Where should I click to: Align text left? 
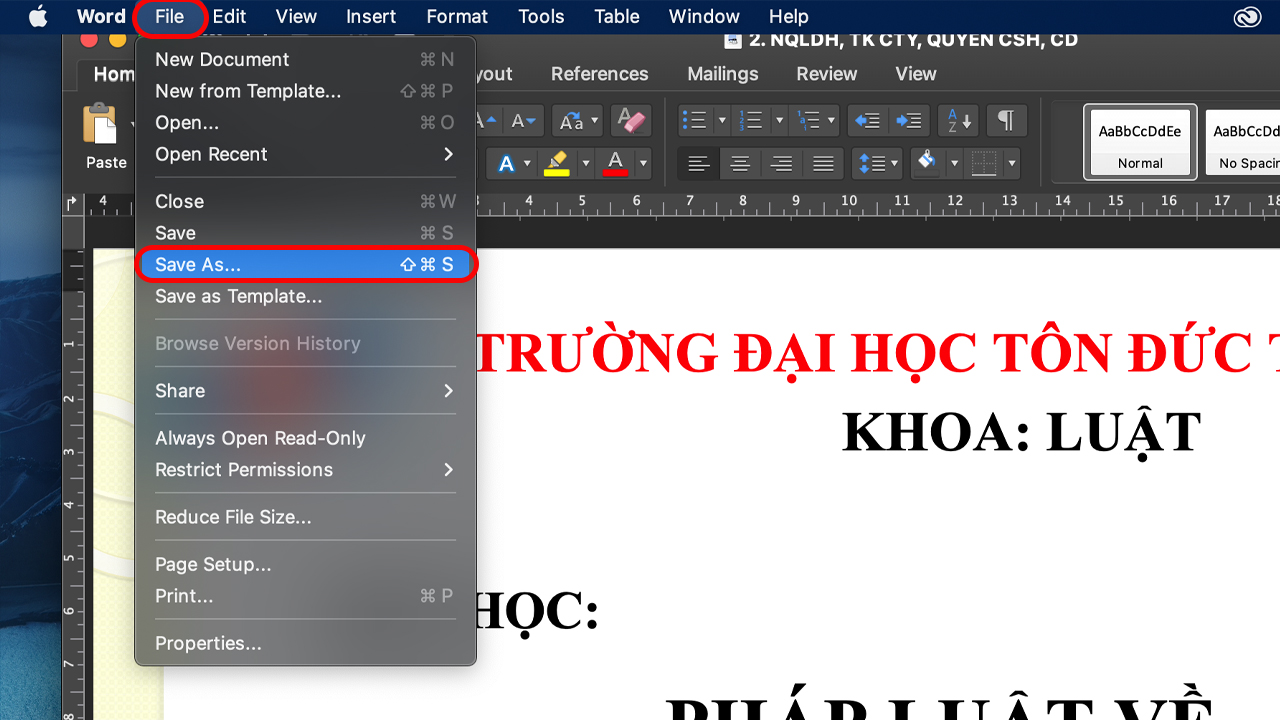coord(698,163)
